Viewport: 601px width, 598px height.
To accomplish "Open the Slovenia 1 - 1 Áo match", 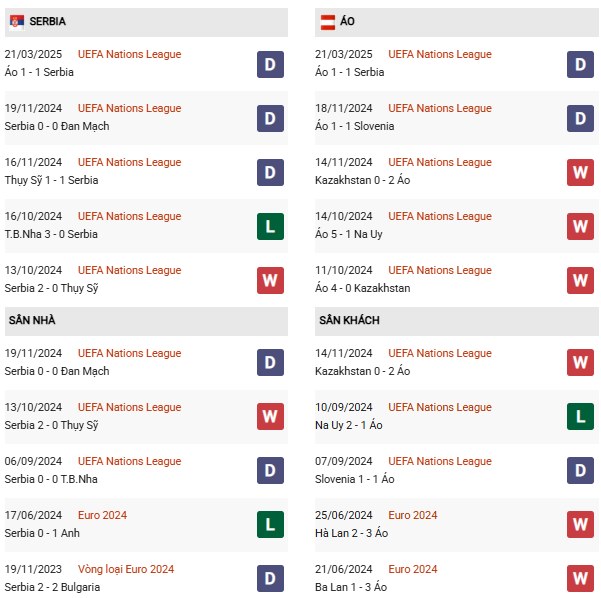I will (355, 479).
